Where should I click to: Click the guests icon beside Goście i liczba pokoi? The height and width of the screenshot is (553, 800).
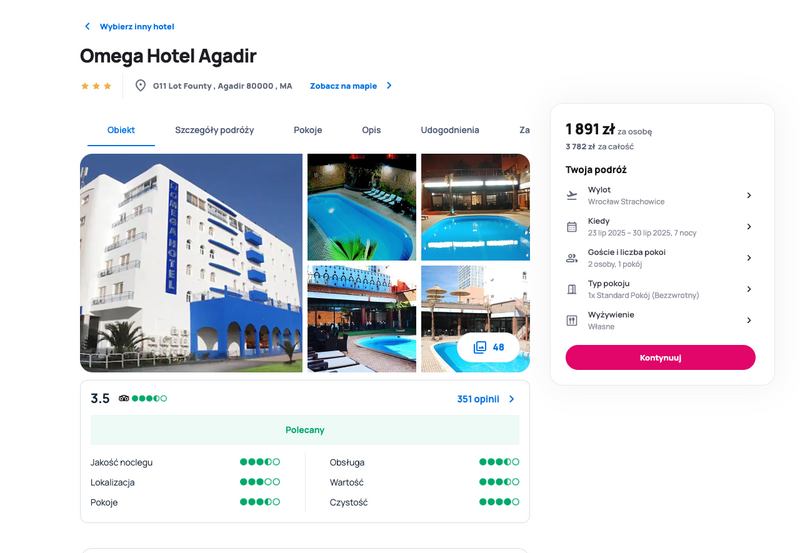[572, 258]
